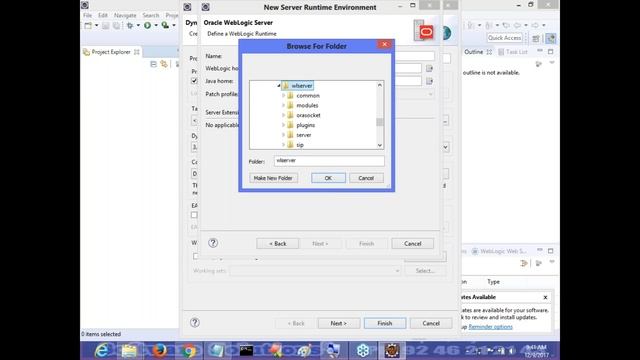Image resolution: width=640 pixels, height=360 pixels.
Task: Click the folder tree scrollbar thumb
Action: (x=380, y=122)
